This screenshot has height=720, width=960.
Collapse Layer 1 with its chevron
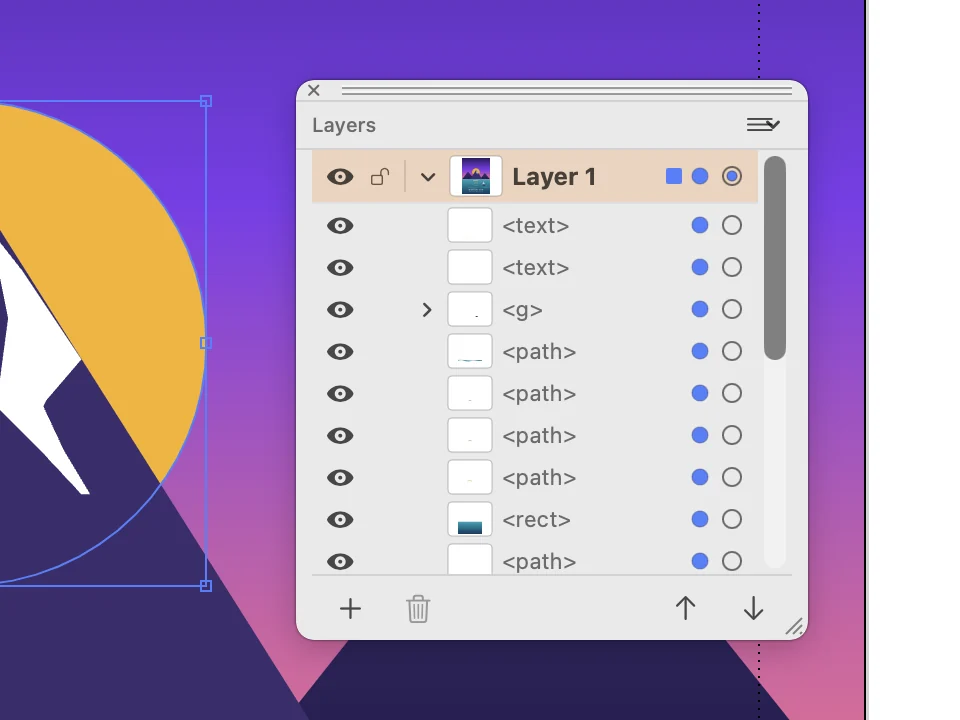428,178
